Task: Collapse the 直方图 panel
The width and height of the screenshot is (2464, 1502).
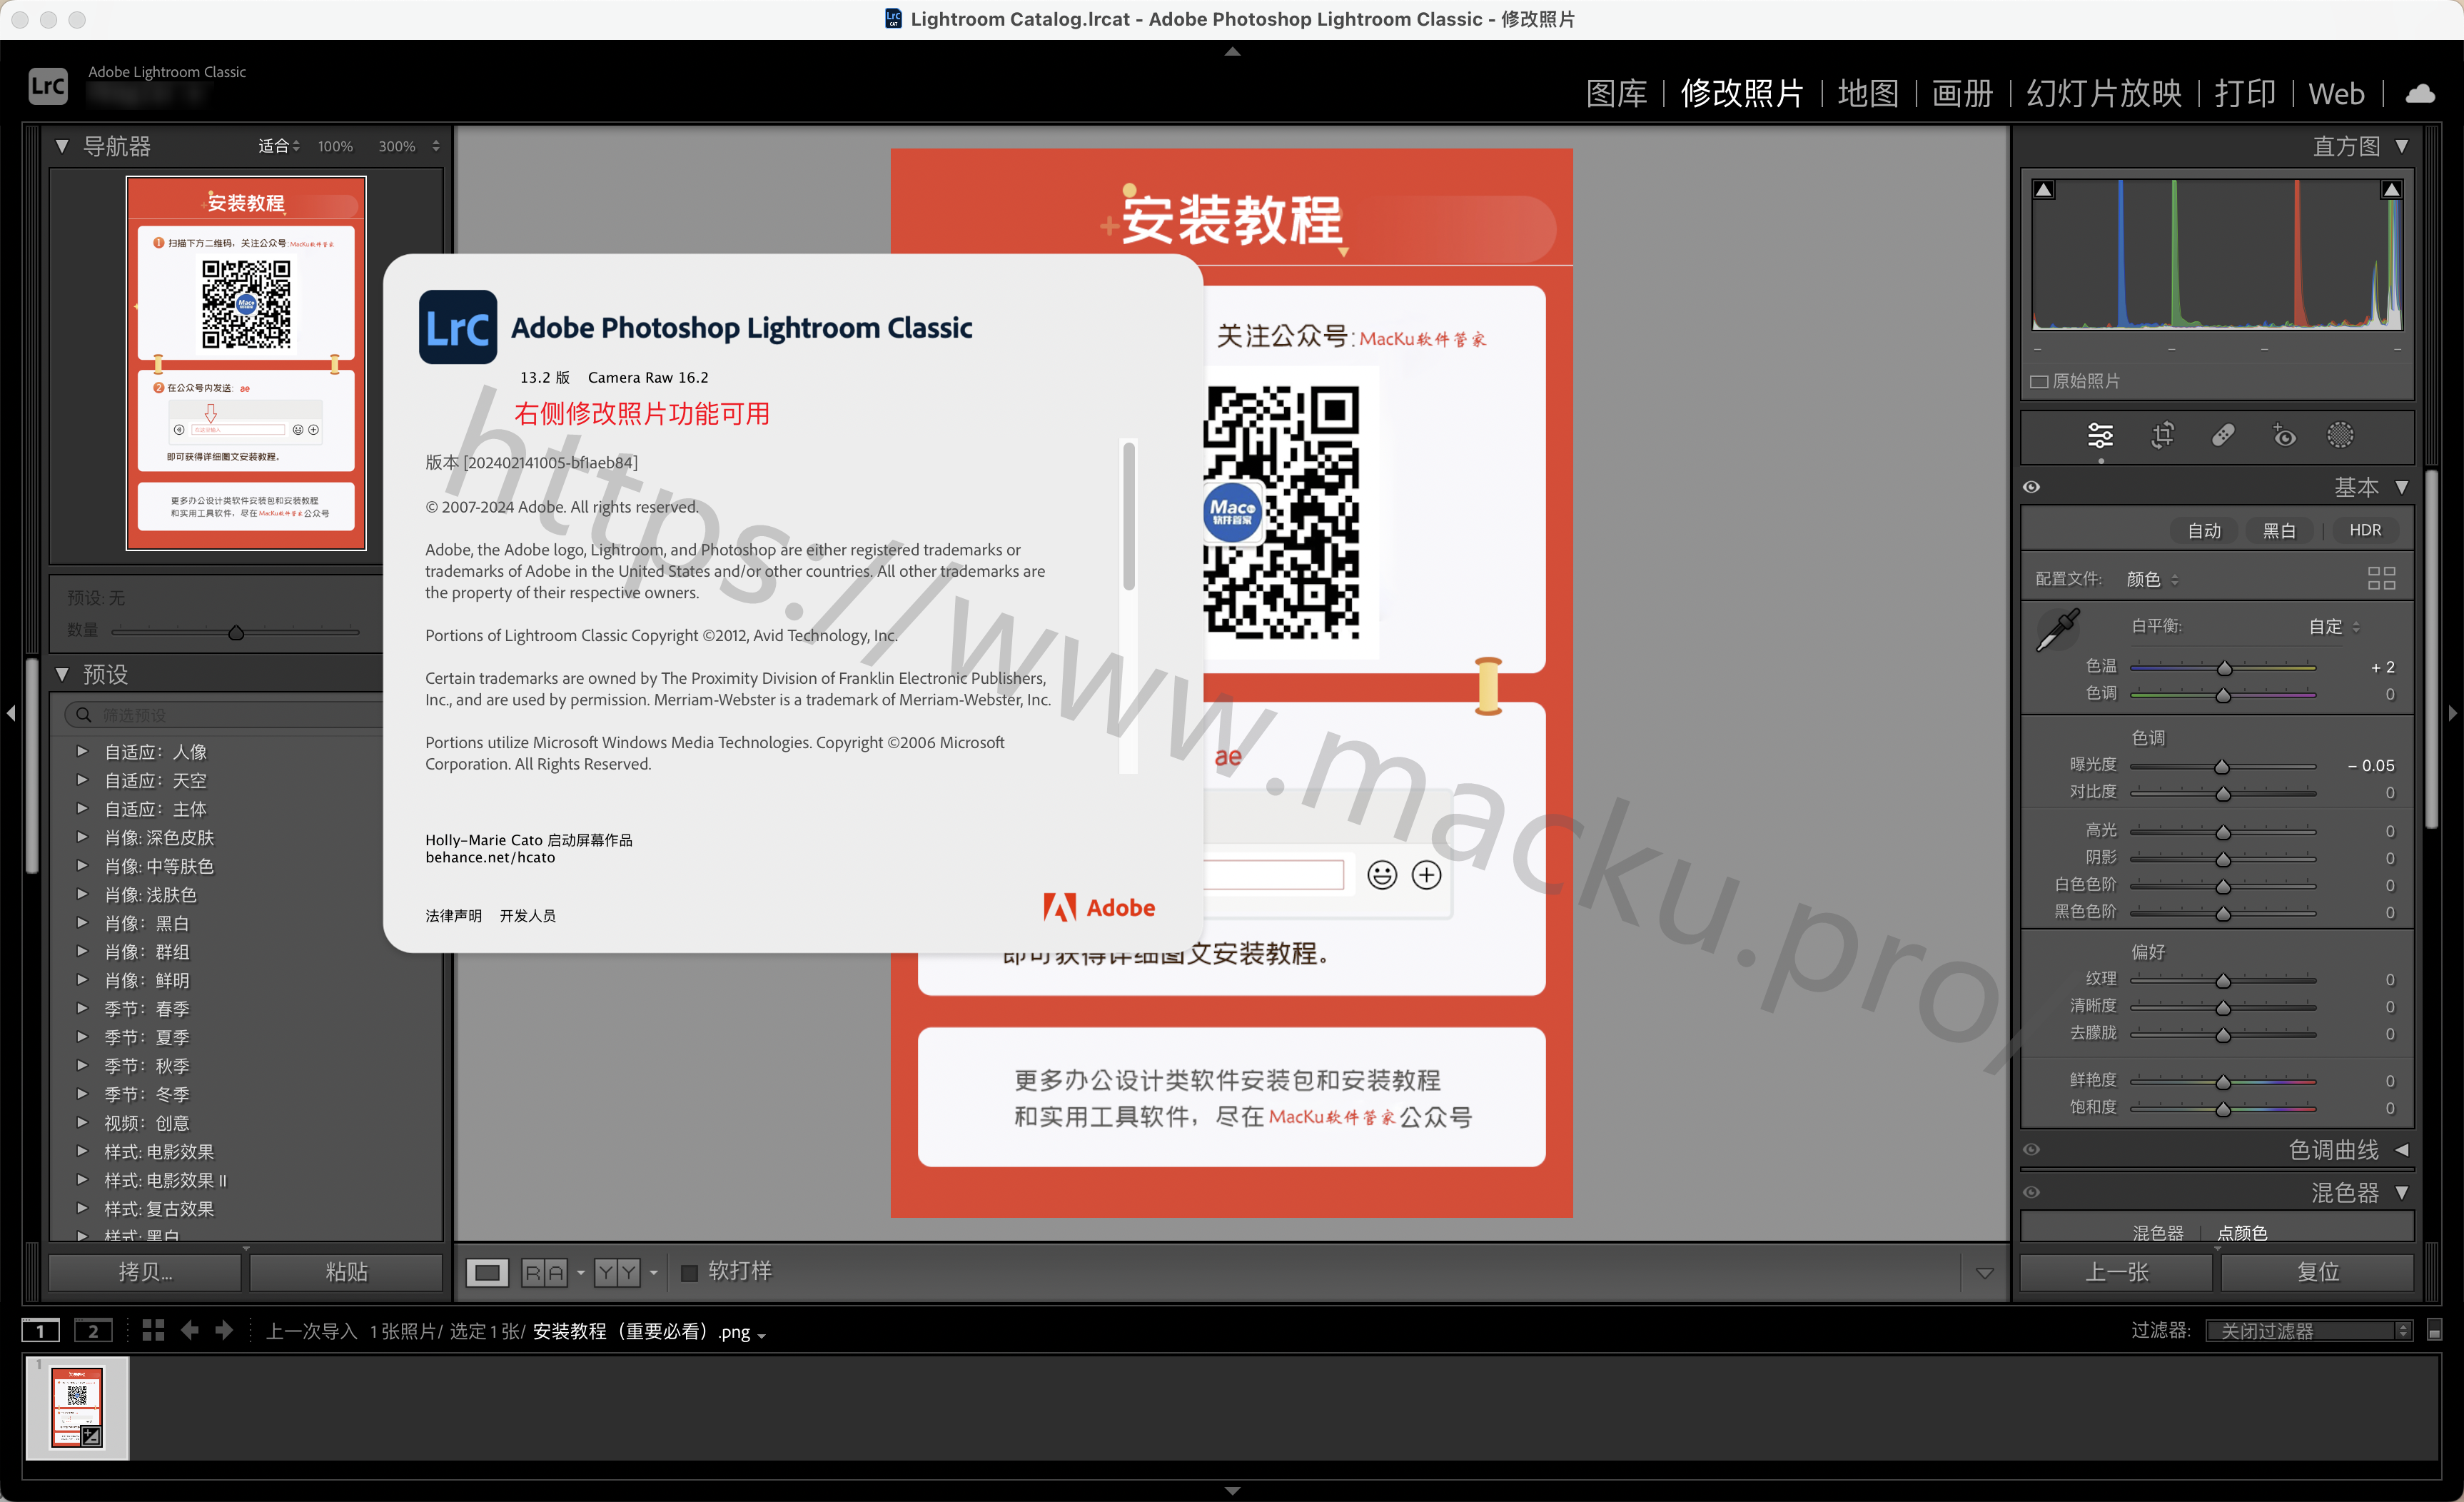Action: [x=2401, y=146]
